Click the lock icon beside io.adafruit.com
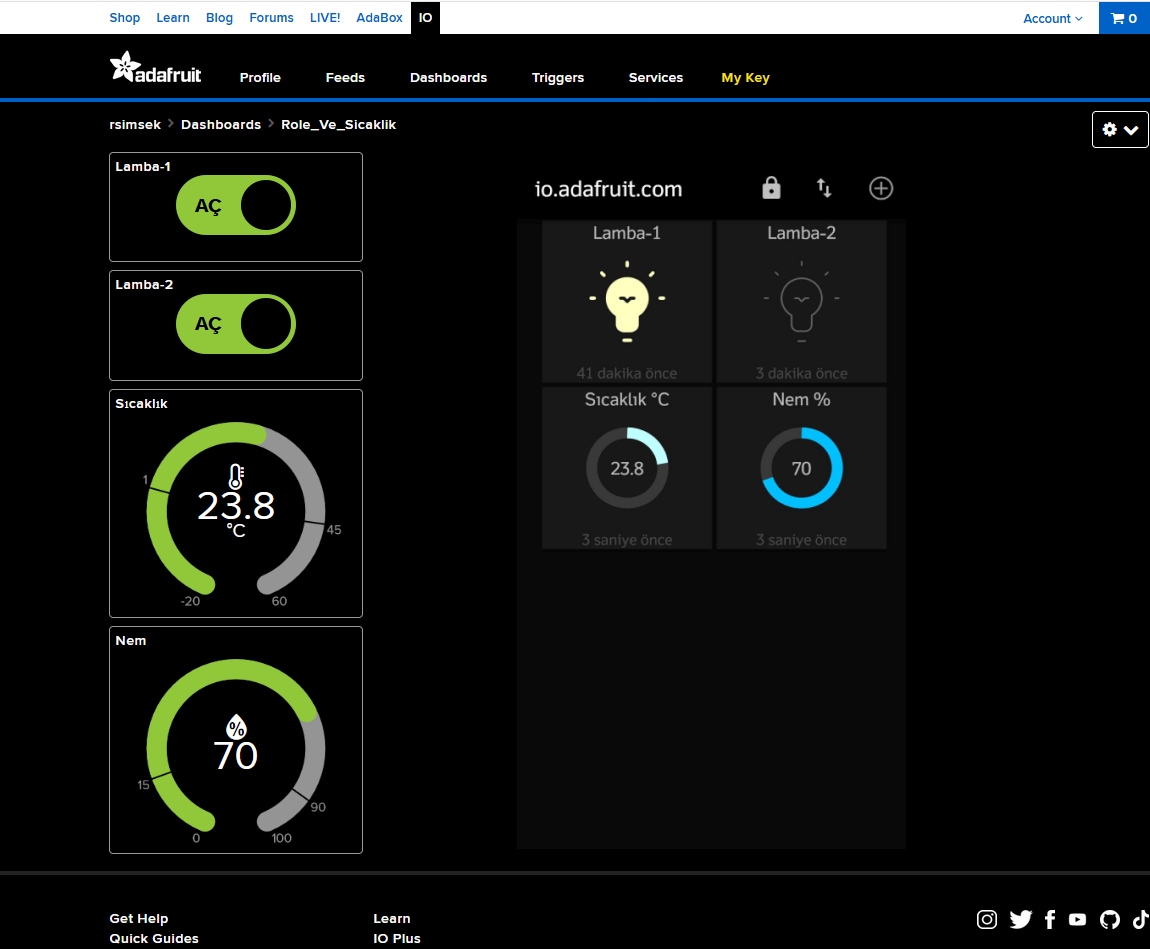 point(771,188)
